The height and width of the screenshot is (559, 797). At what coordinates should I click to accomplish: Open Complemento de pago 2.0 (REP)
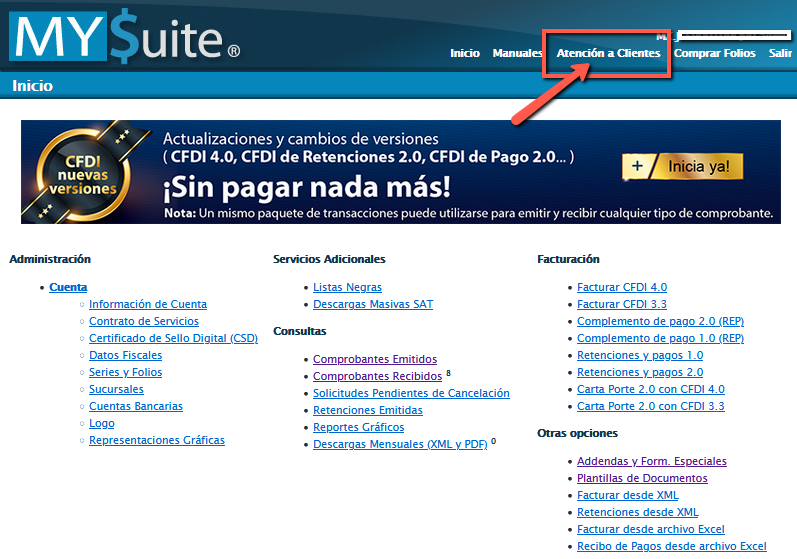coord(660,321)
